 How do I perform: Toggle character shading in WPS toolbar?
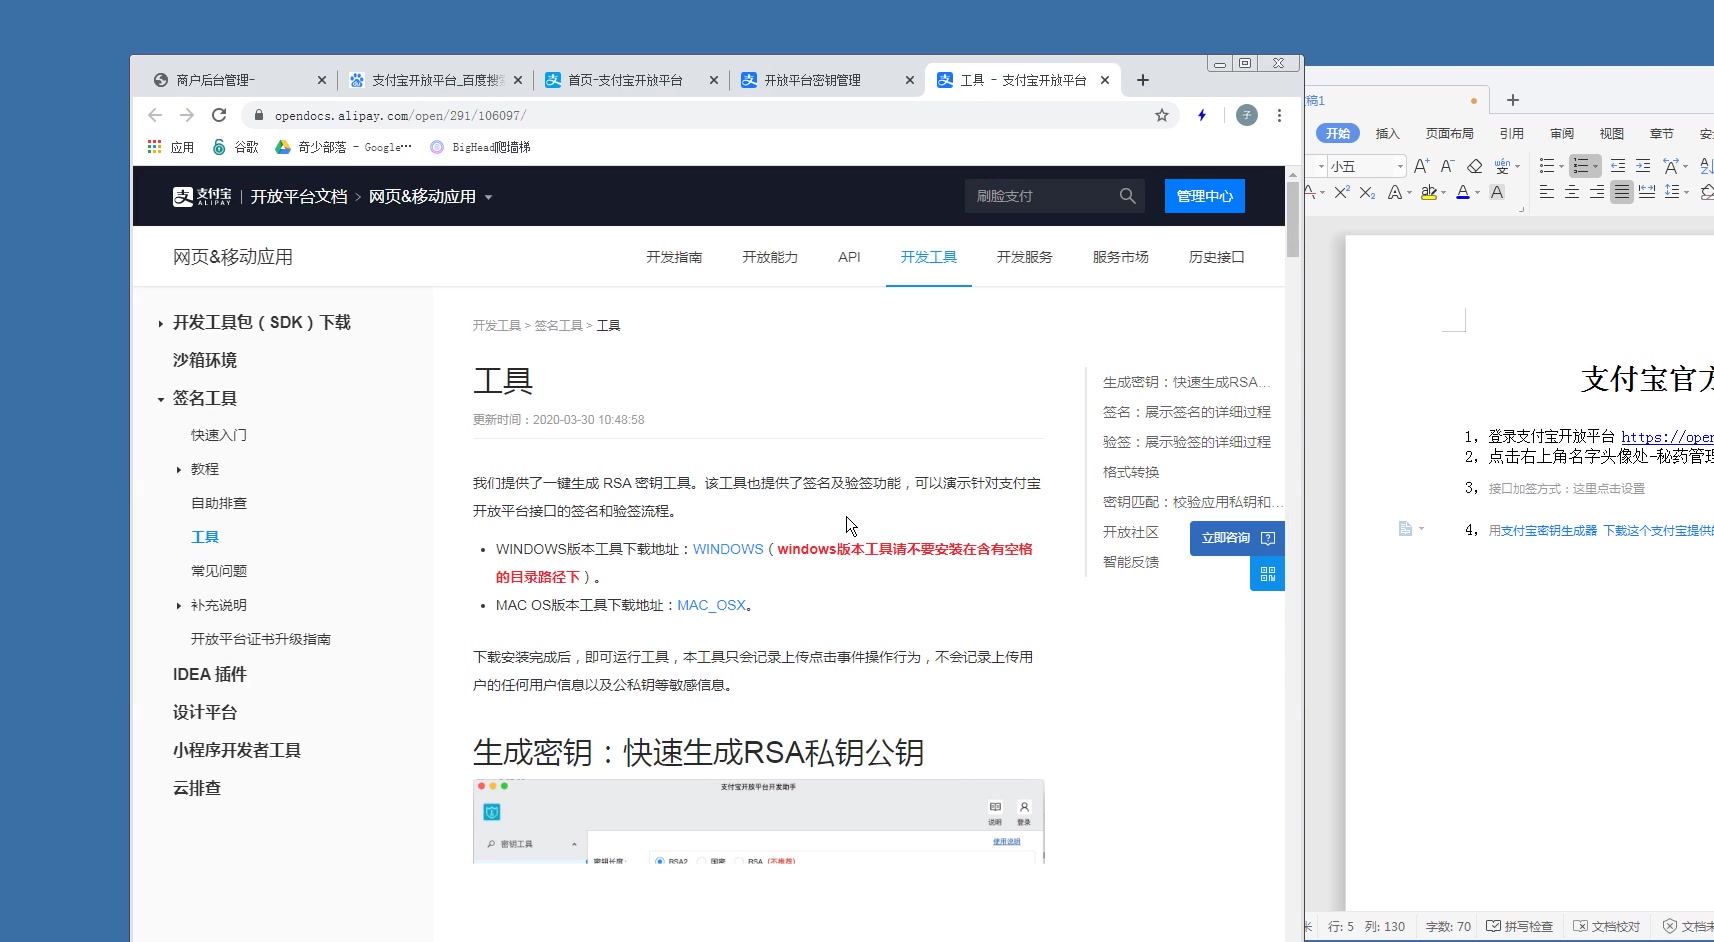tap(1497, 192)
